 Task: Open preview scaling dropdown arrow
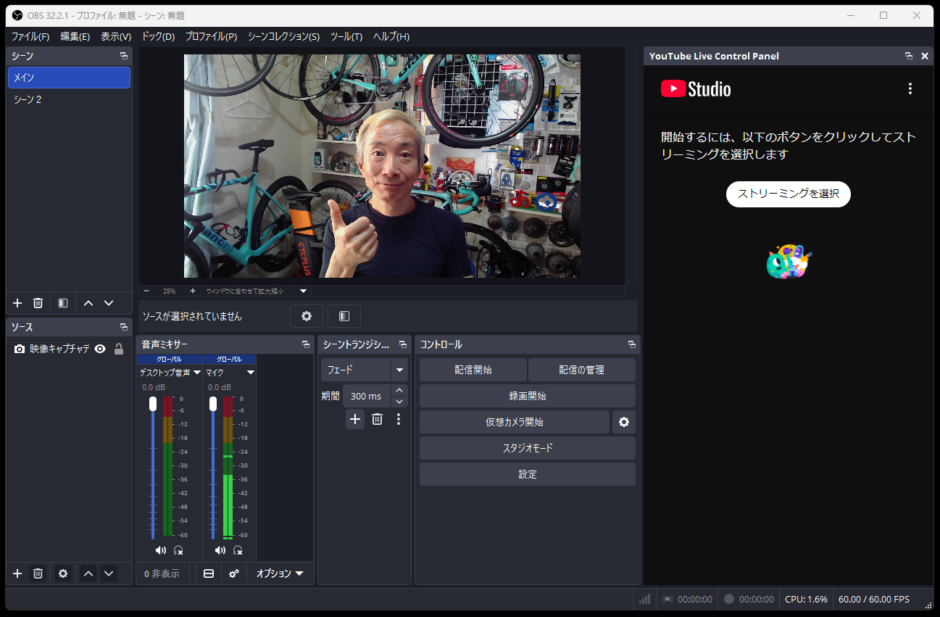[x=303, y=291]
